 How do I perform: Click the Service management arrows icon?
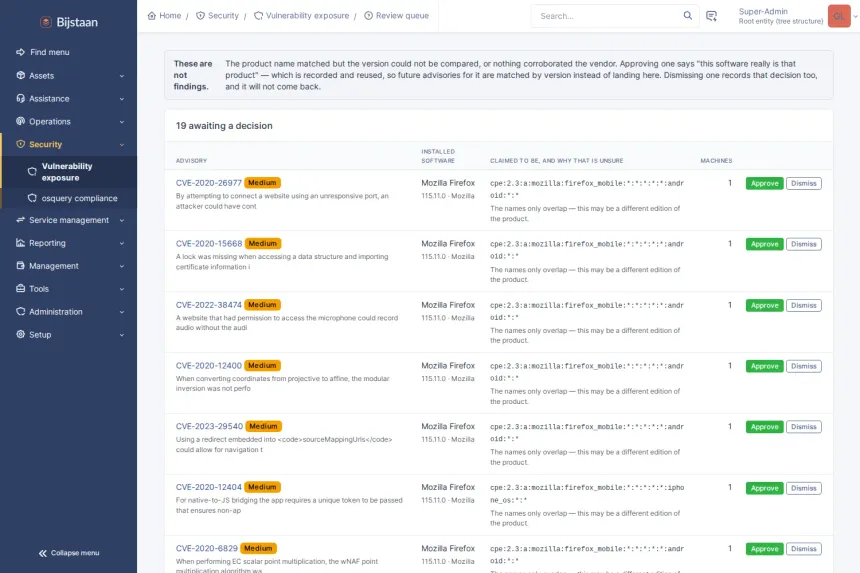20,220
